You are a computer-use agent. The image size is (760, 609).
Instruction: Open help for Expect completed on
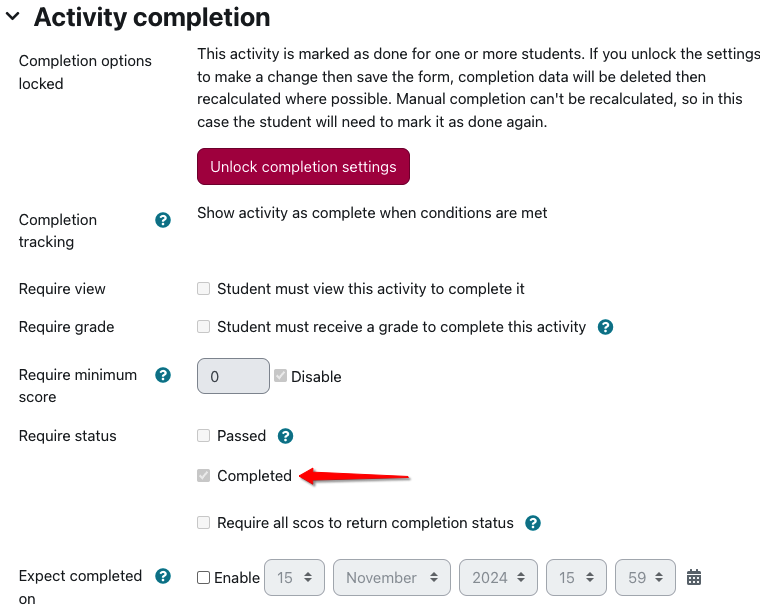click(x=163, y=576)
